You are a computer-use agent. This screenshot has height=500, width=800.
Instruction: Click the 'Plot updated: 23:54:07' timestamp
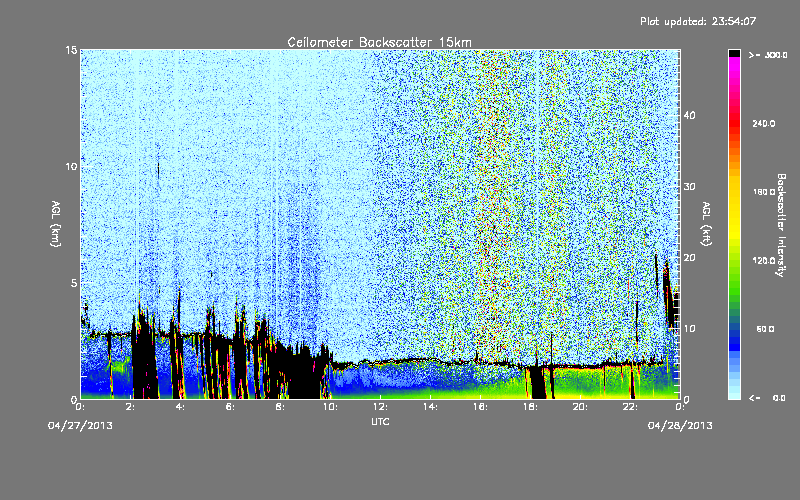[x=698, y=21]
